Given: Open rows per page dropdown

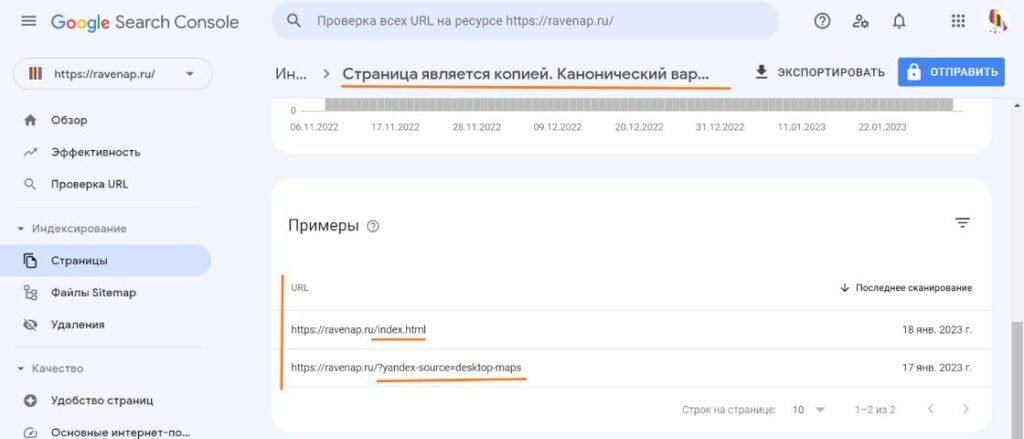Looking at the screenshot, I should pos(808,410).
